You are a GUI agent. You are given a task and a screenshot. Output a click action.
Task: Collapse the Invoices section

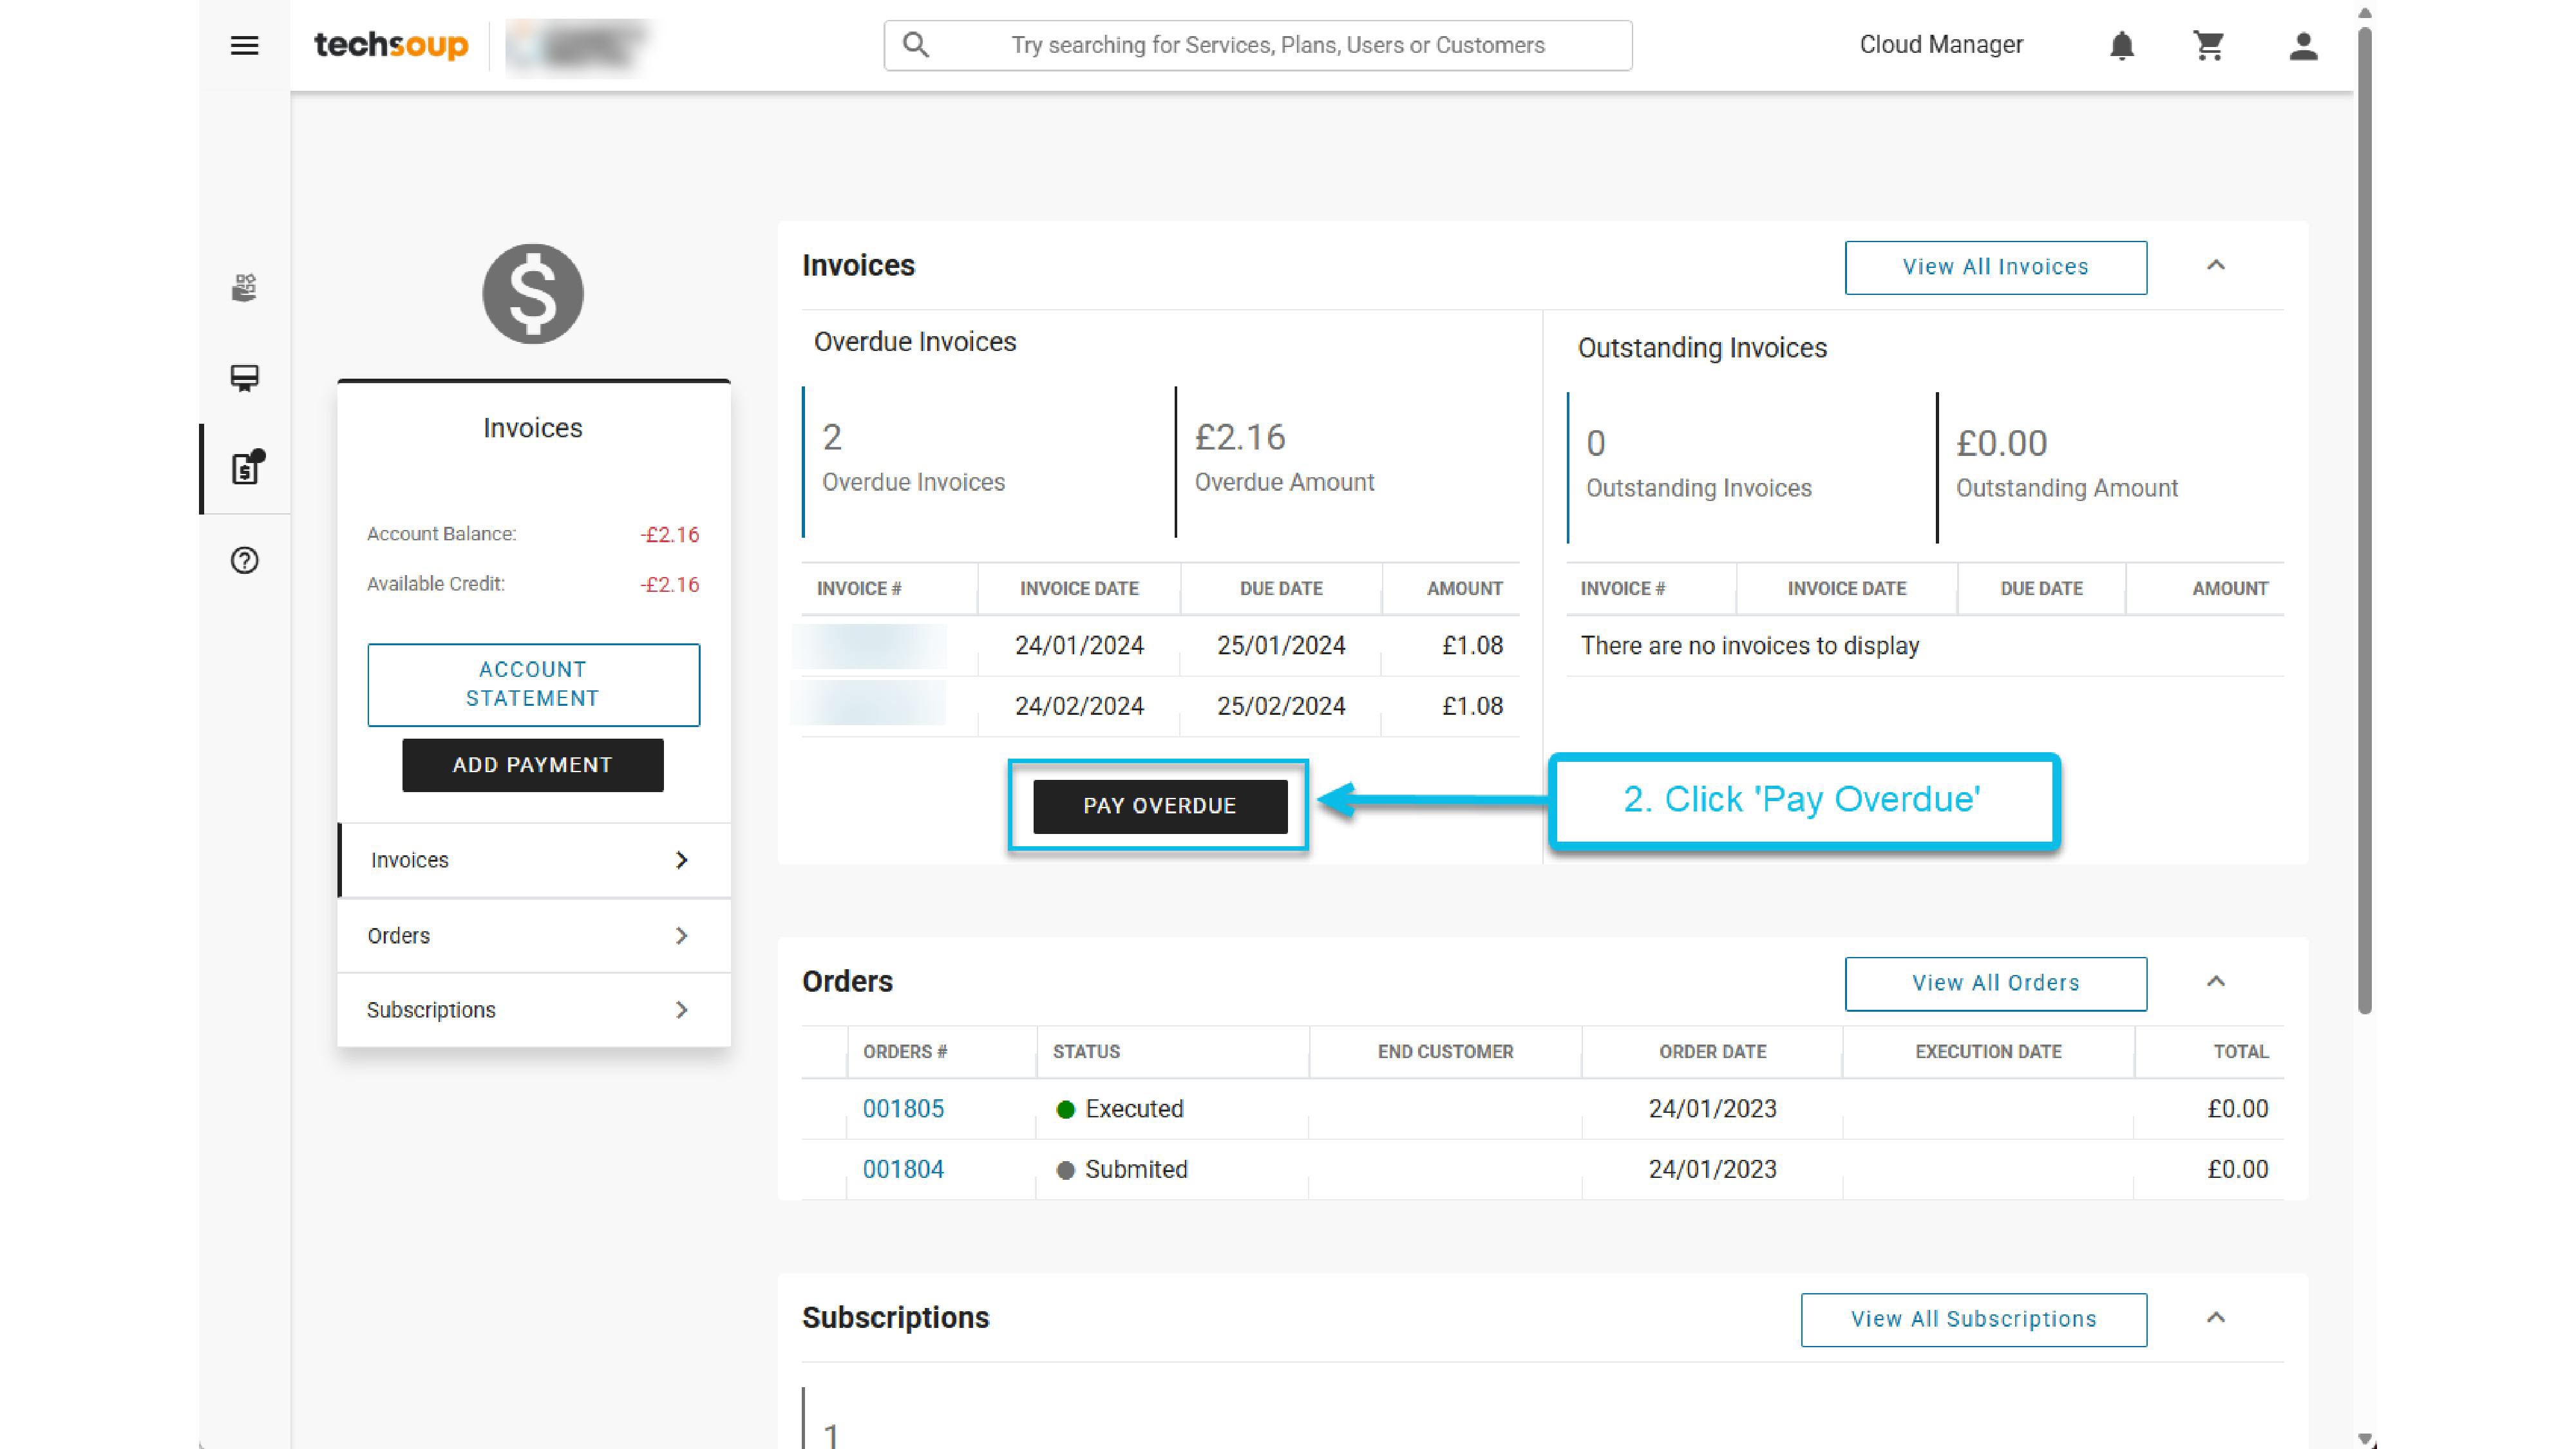click(x=2216, y=266)
